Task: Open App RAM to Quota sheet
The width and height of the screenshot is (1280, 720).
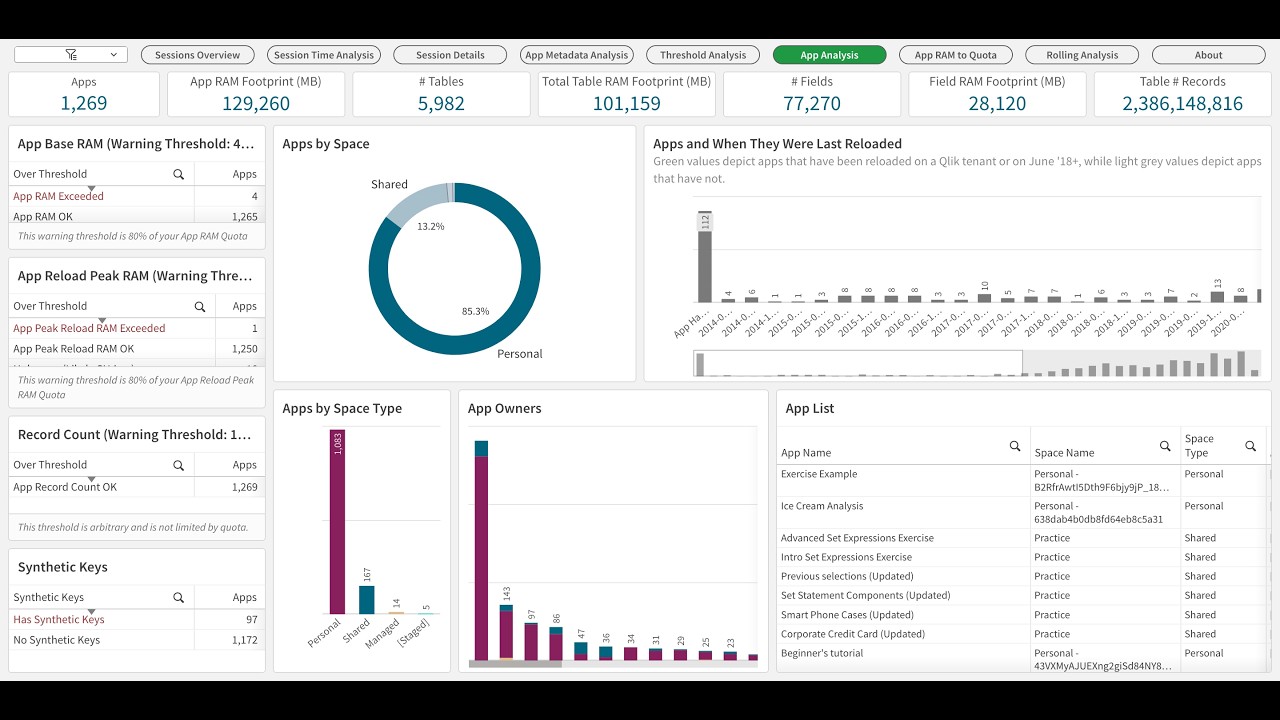Action: [x=956, y=55]
